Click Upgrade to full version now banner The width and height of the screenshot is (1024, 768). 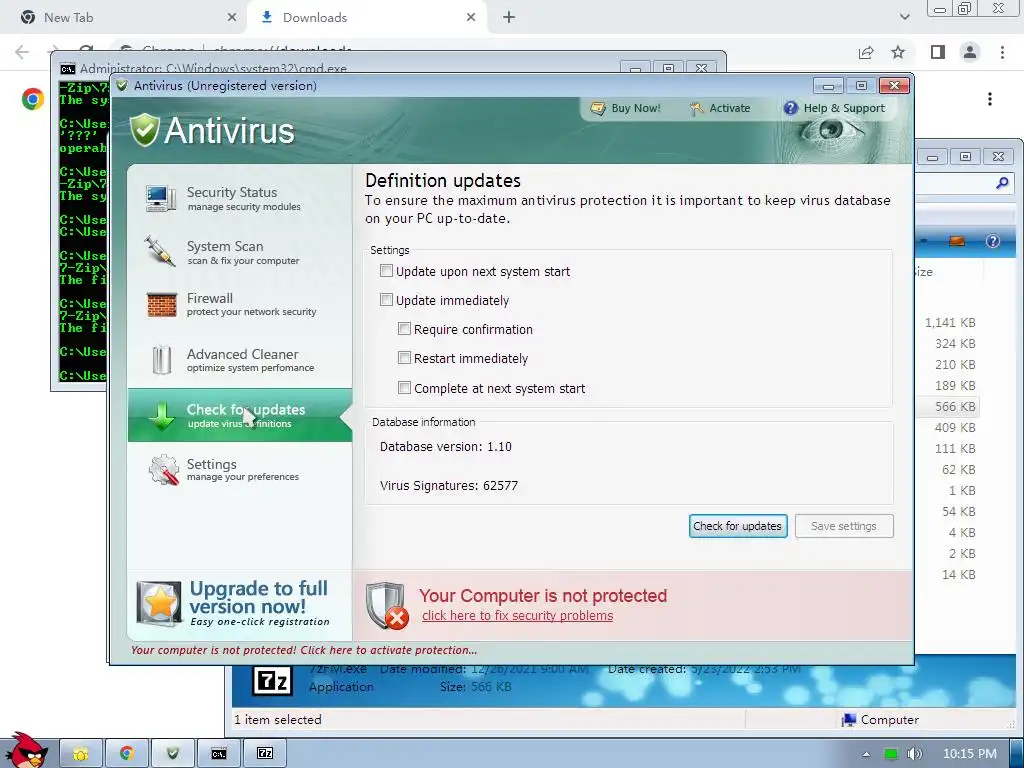(240, 603)
